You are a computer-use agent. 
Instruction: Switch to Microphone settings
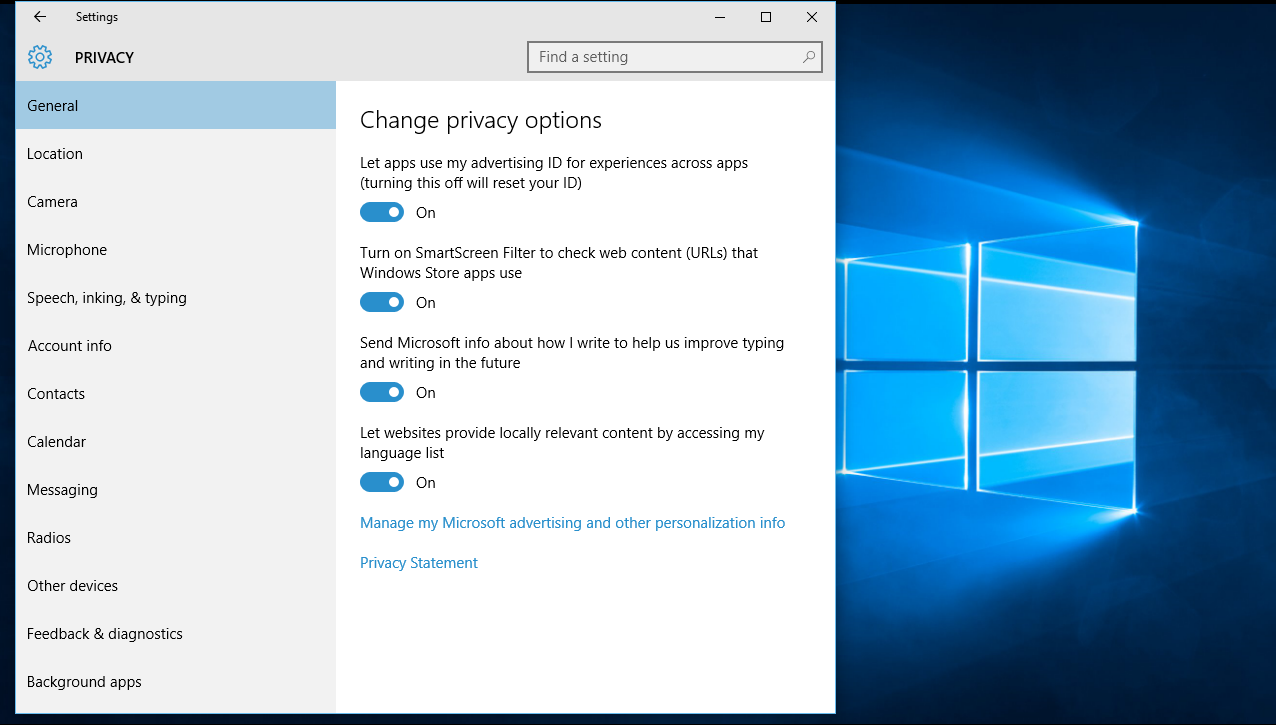(66, 249)
